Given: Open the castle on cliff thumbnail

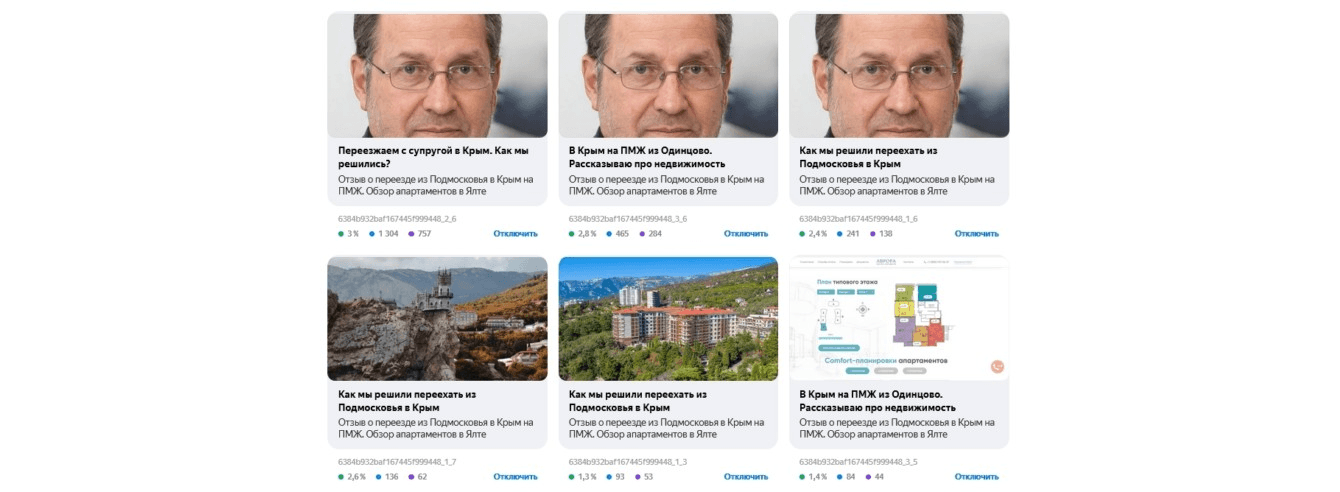Looking at the screenshot, I should [437, 318].
